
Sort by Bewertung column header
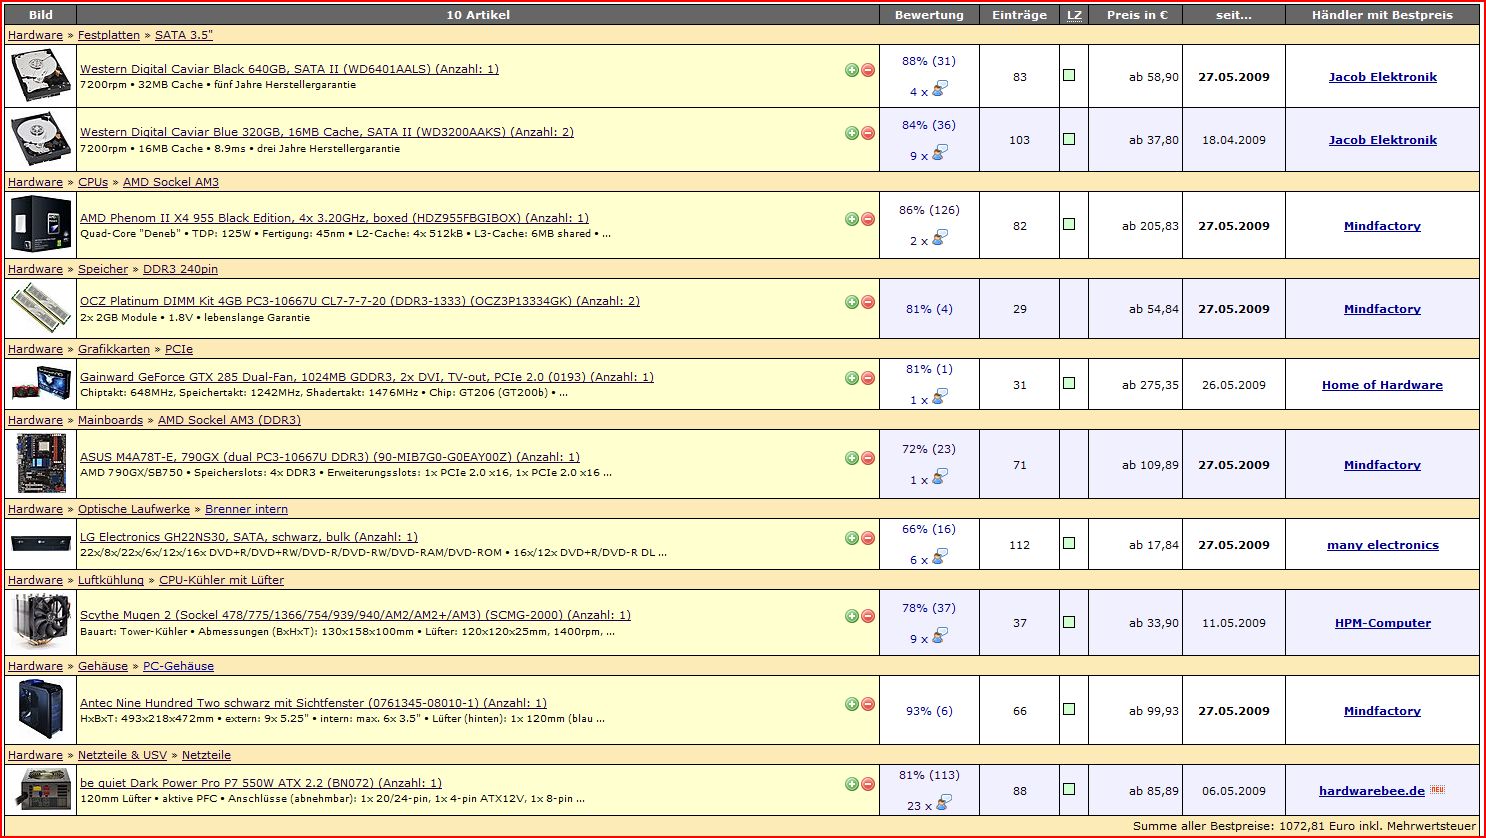pyautogui.click(x=929, y=15)
